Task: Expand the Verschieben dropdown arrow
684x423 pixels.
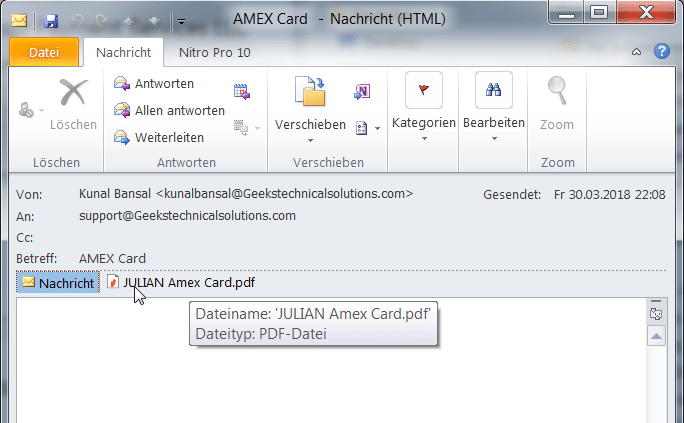Action: point(310,140)
